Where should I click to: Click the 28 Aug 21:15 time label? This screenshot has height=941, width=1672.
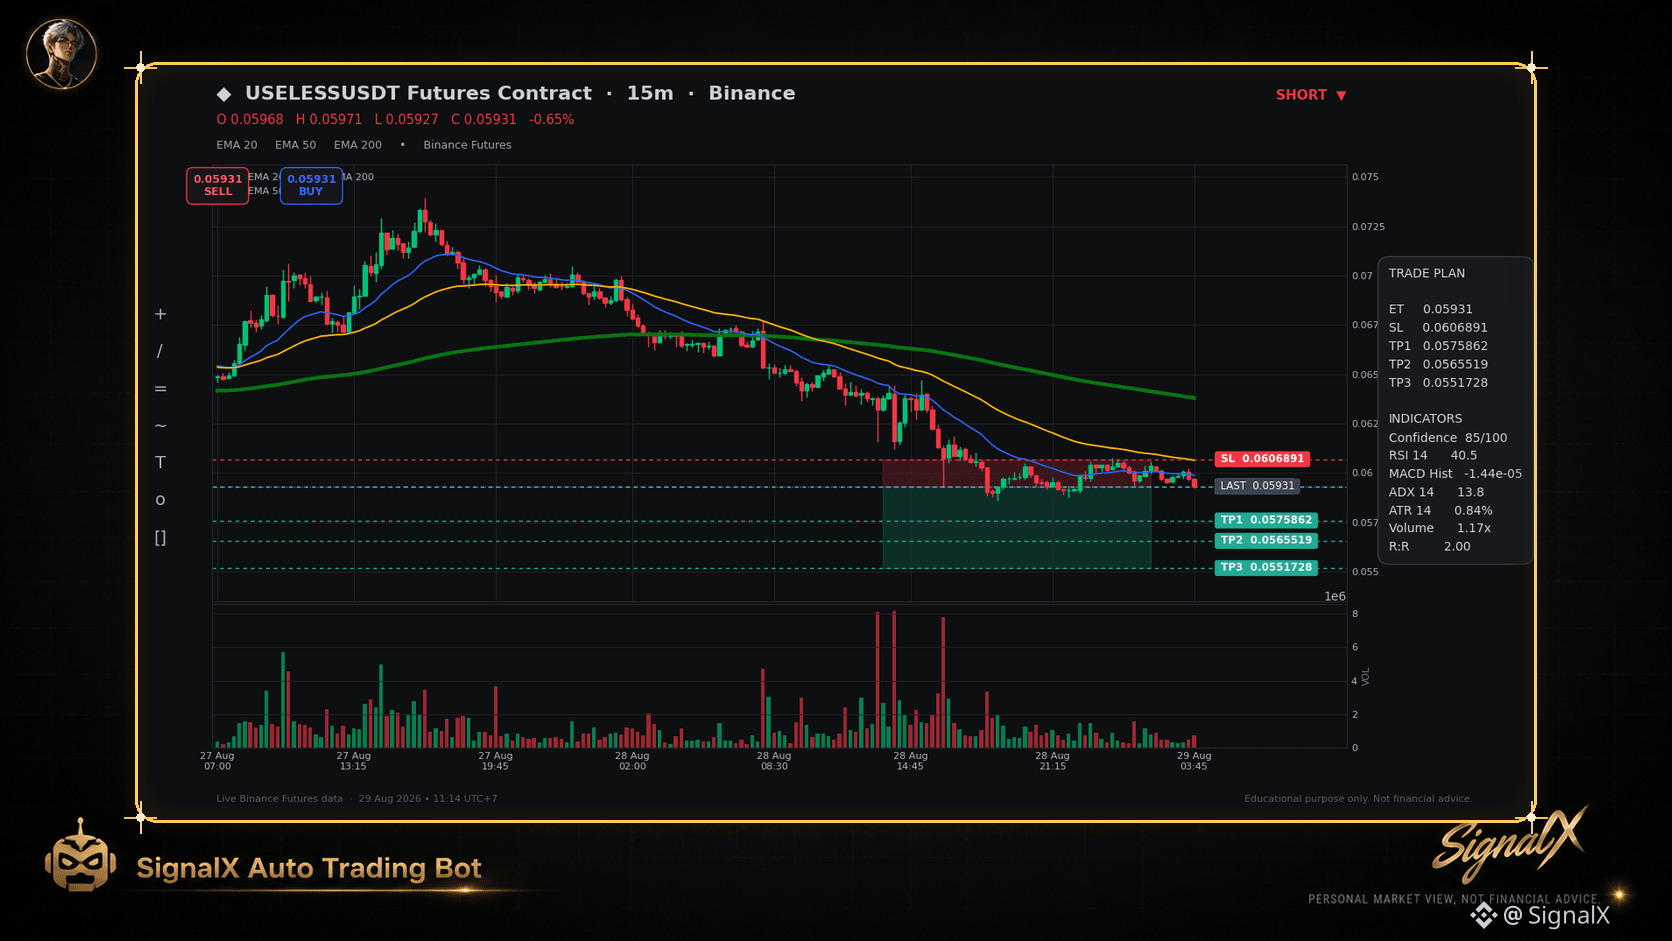pos(1052,761)
